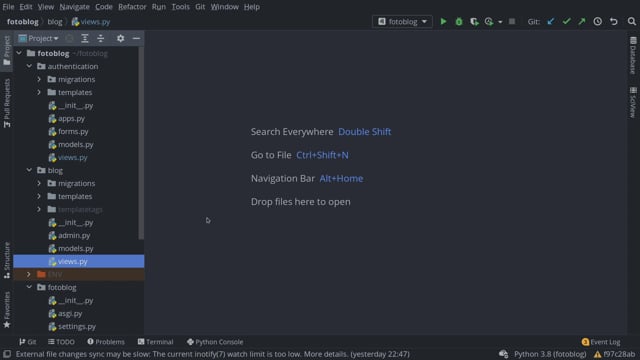This screenshot has height=360, width=640.
Task: Open the Refactor menu
Action: click(x=132, y=7)
